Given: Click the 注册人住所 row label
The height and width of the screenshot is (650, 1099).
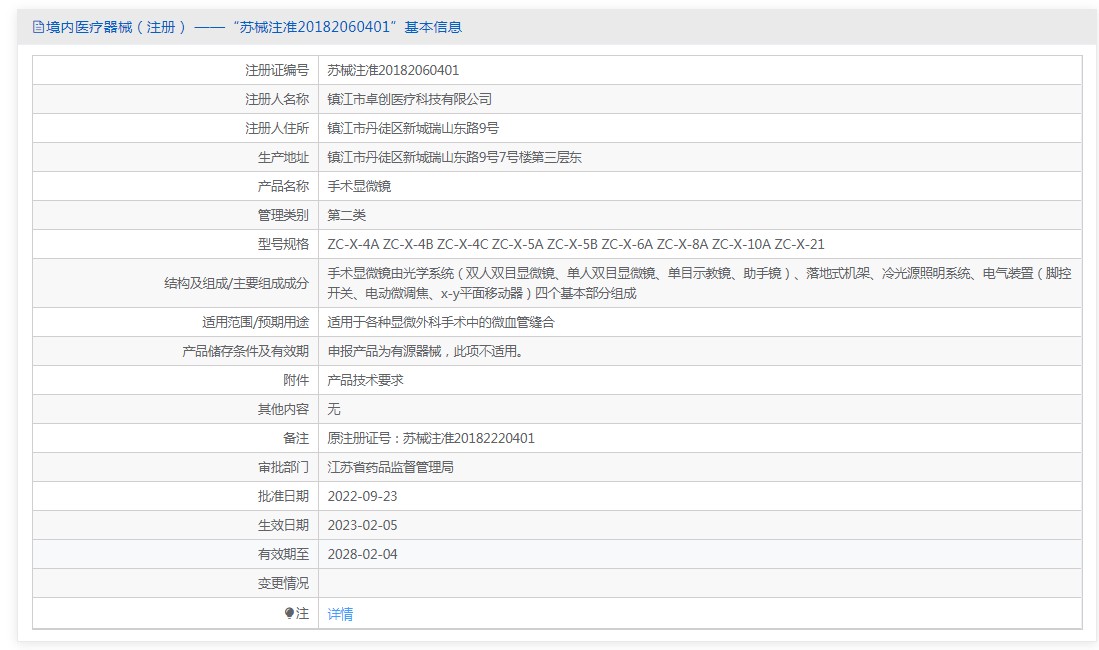Looking at the screenshot, I should 277,128.
